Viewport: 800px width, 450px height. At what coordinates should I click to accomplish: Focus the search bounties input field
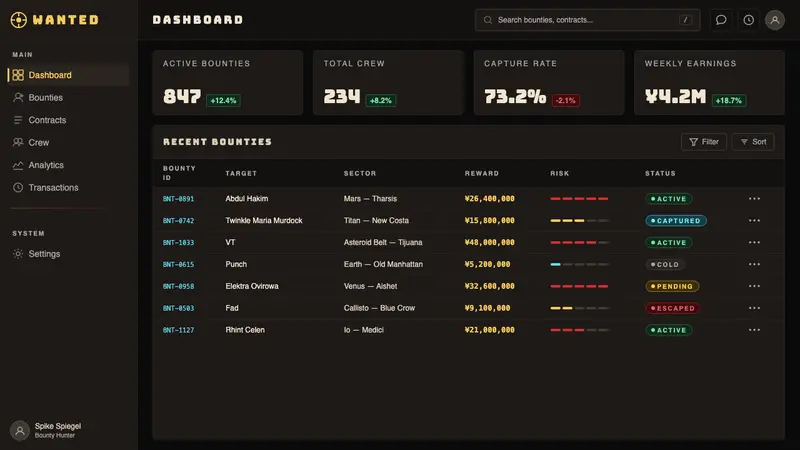tap(587, 20)
